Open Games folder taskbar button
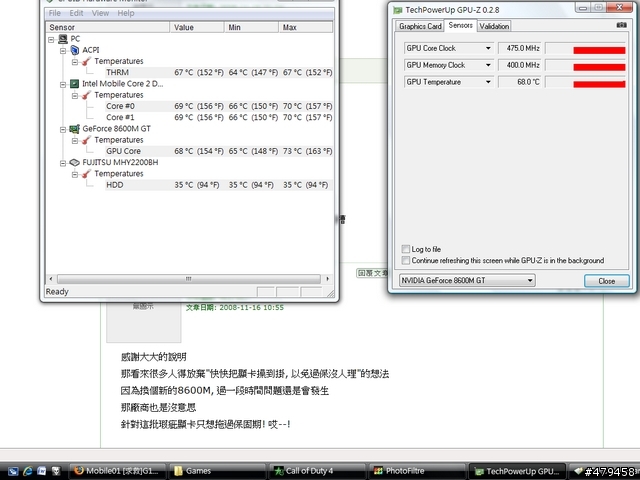The image size is (640, 480). click(218, 471)
